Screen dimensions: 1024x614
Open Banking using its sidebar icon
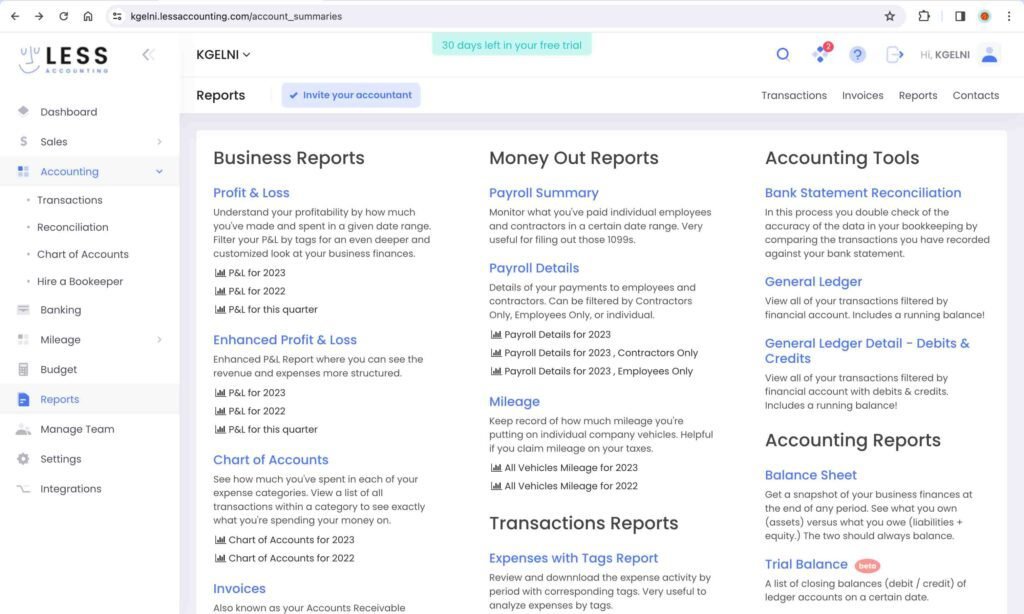pyautogui.click(x=22, y=311)
